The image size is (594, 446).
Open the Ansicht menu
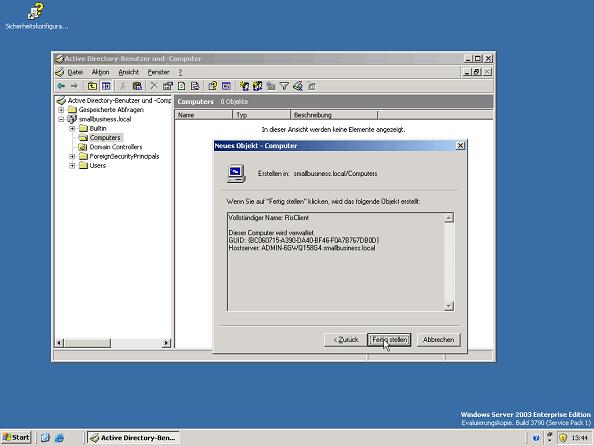point(128,72)
